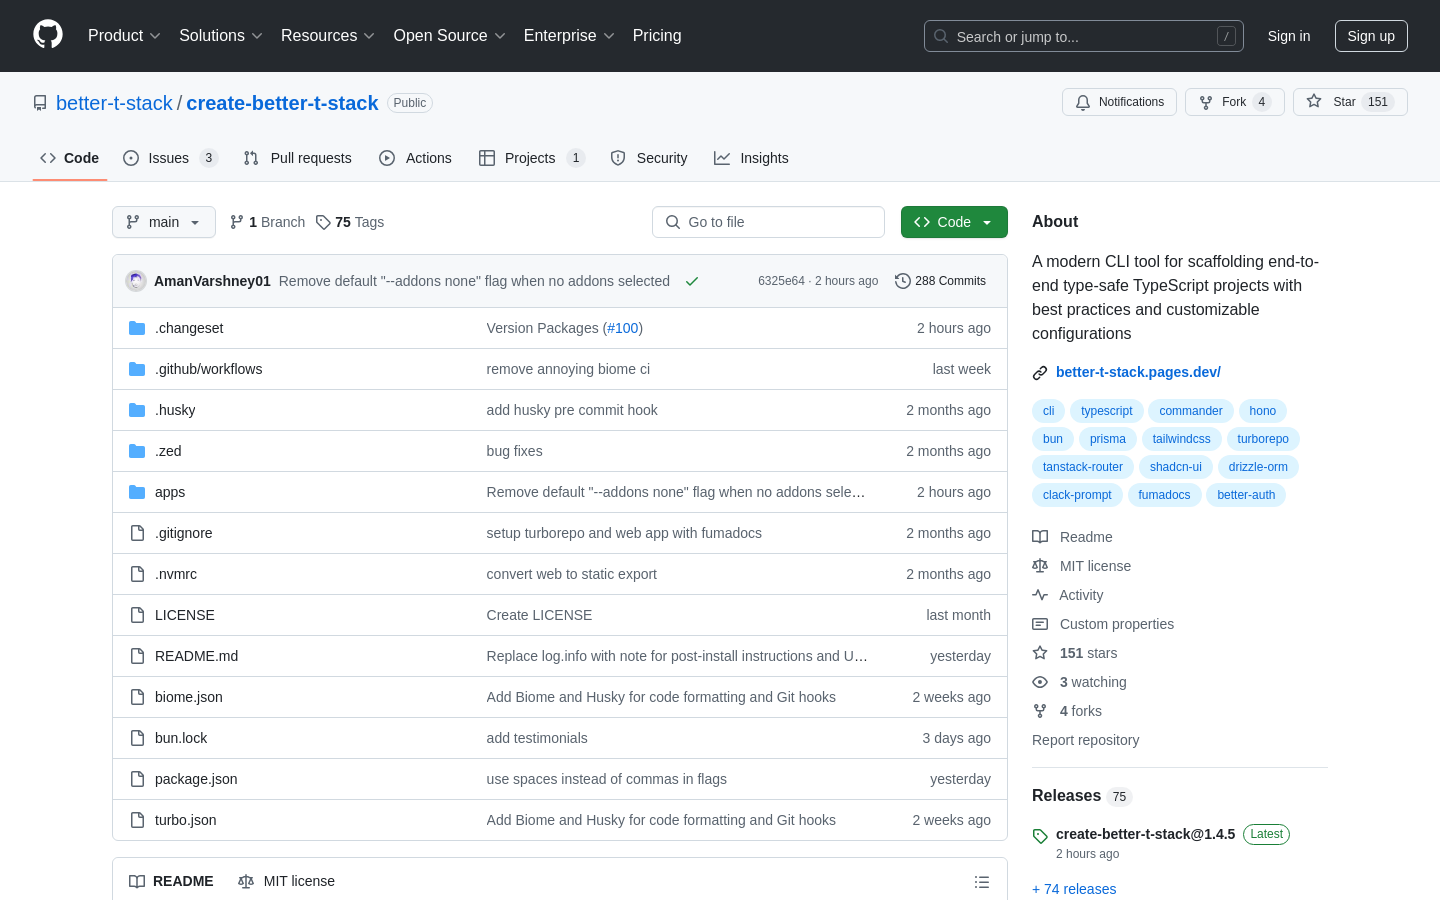The height and width of the screenshot is (900, 1440).
Task: Focus the Search or jump to field
Action: point(1084,36)
